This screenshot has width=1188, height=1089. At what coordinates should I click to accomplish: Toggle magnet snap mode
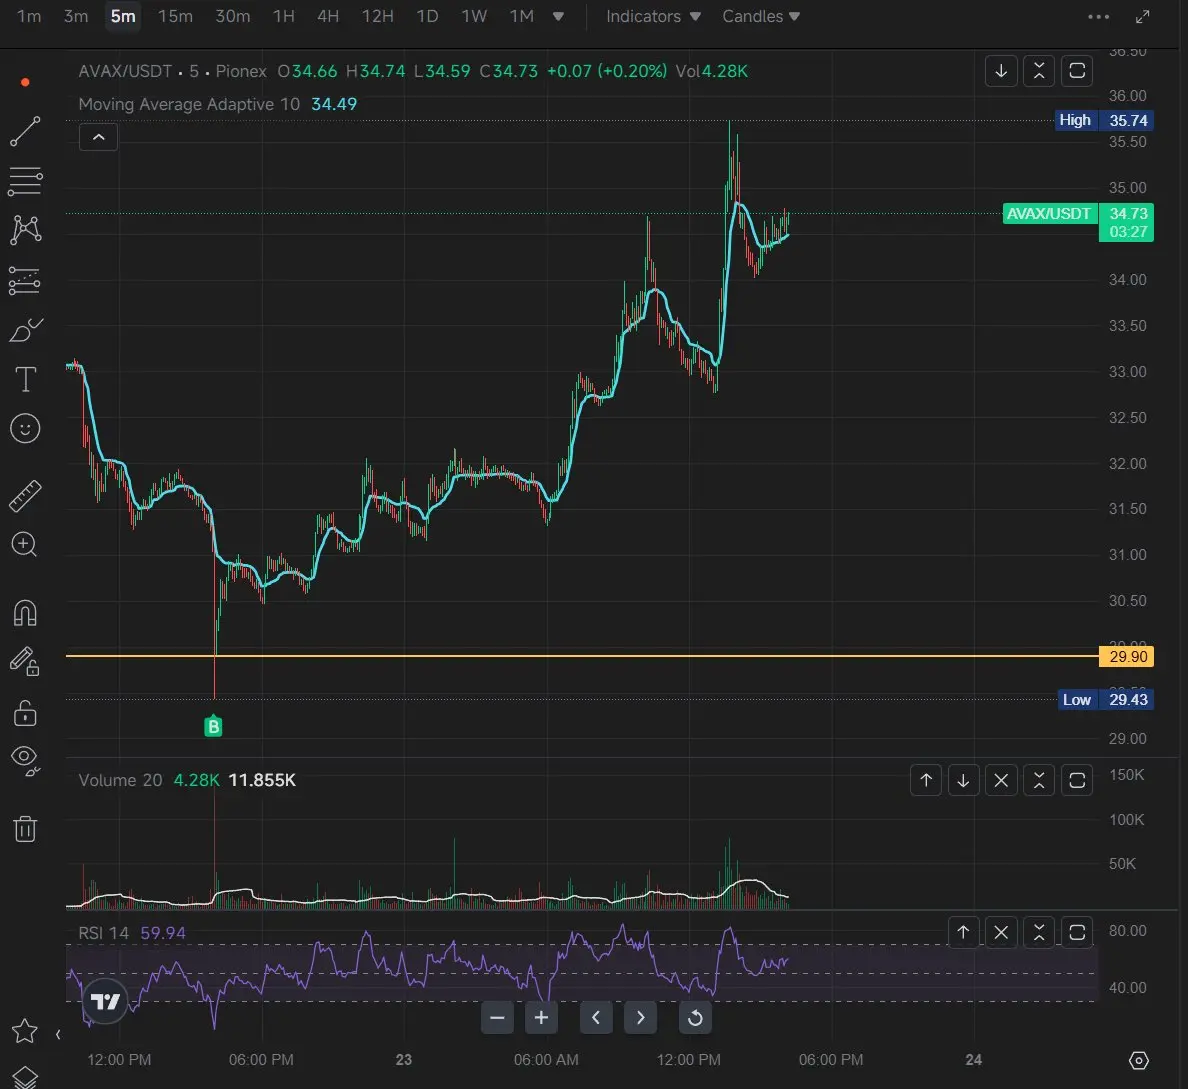pos(25,612)
